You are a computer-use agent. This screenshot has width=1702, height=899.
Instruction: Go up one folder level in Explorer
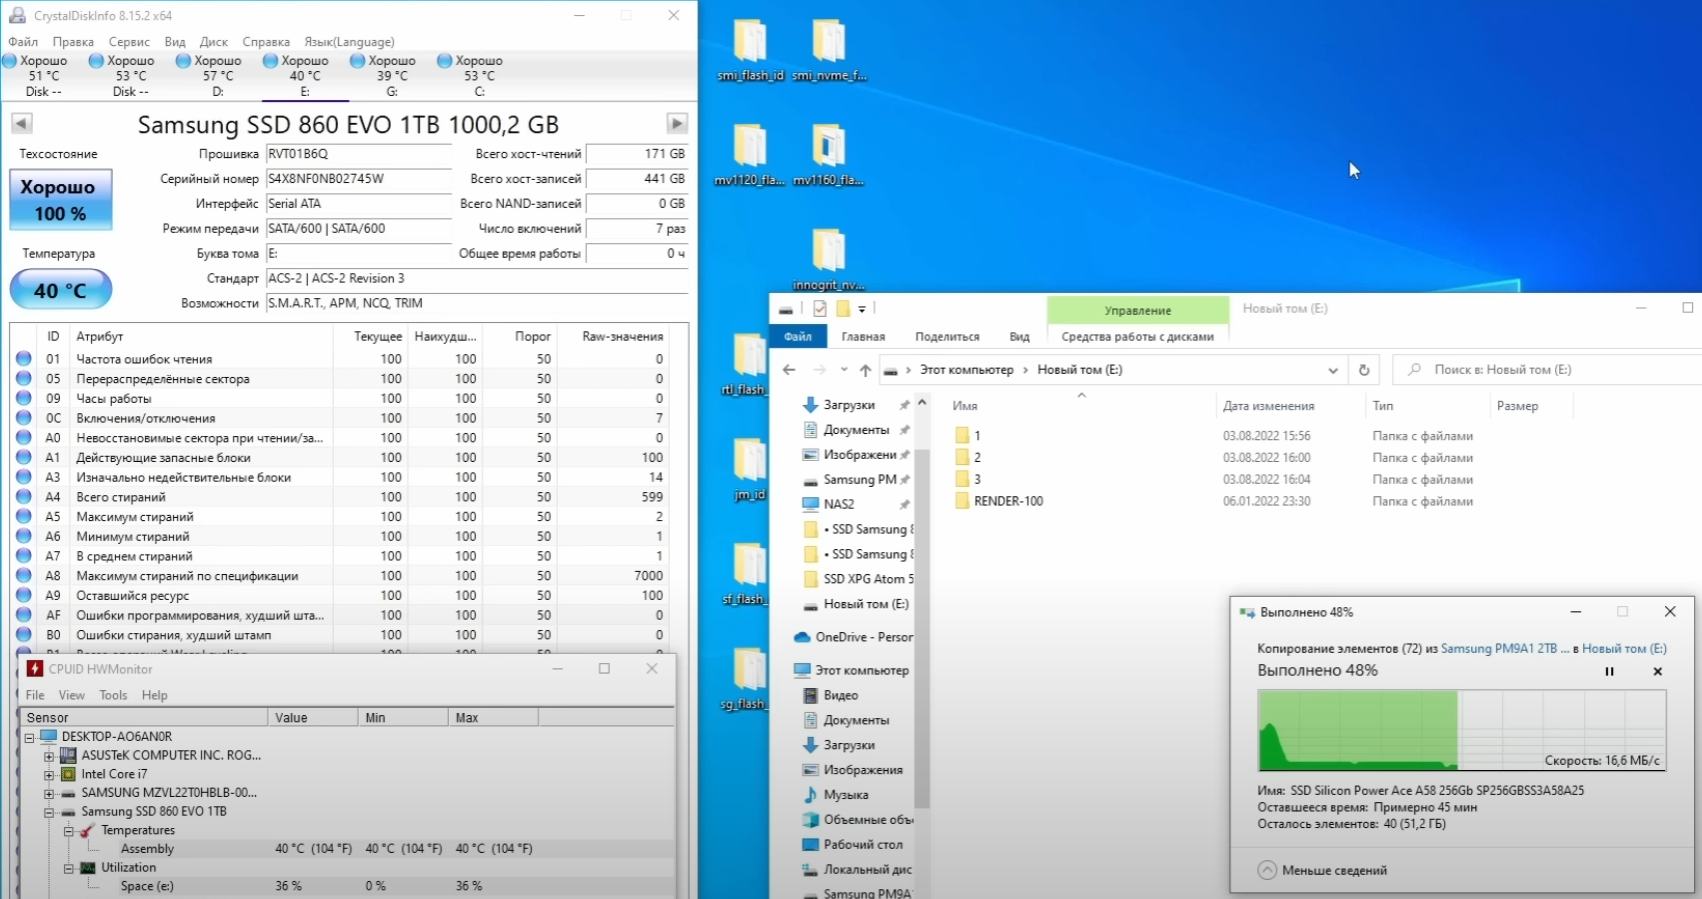point(865,370)
